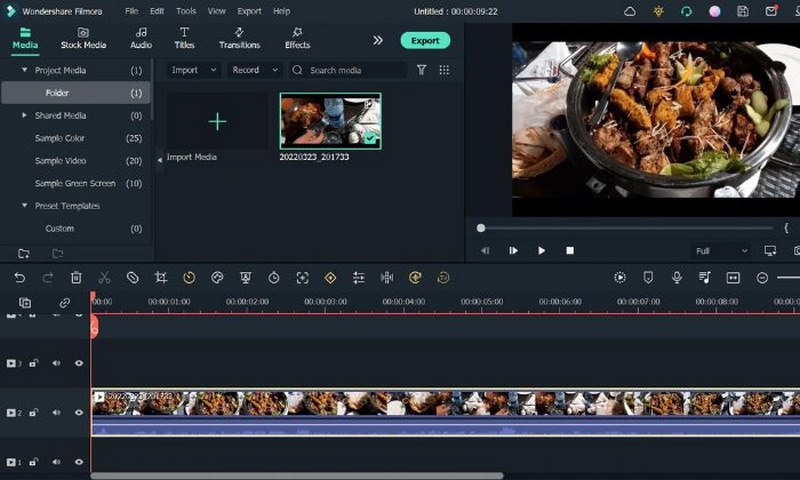Open the duration stopwatch icon

coord(274,277)
